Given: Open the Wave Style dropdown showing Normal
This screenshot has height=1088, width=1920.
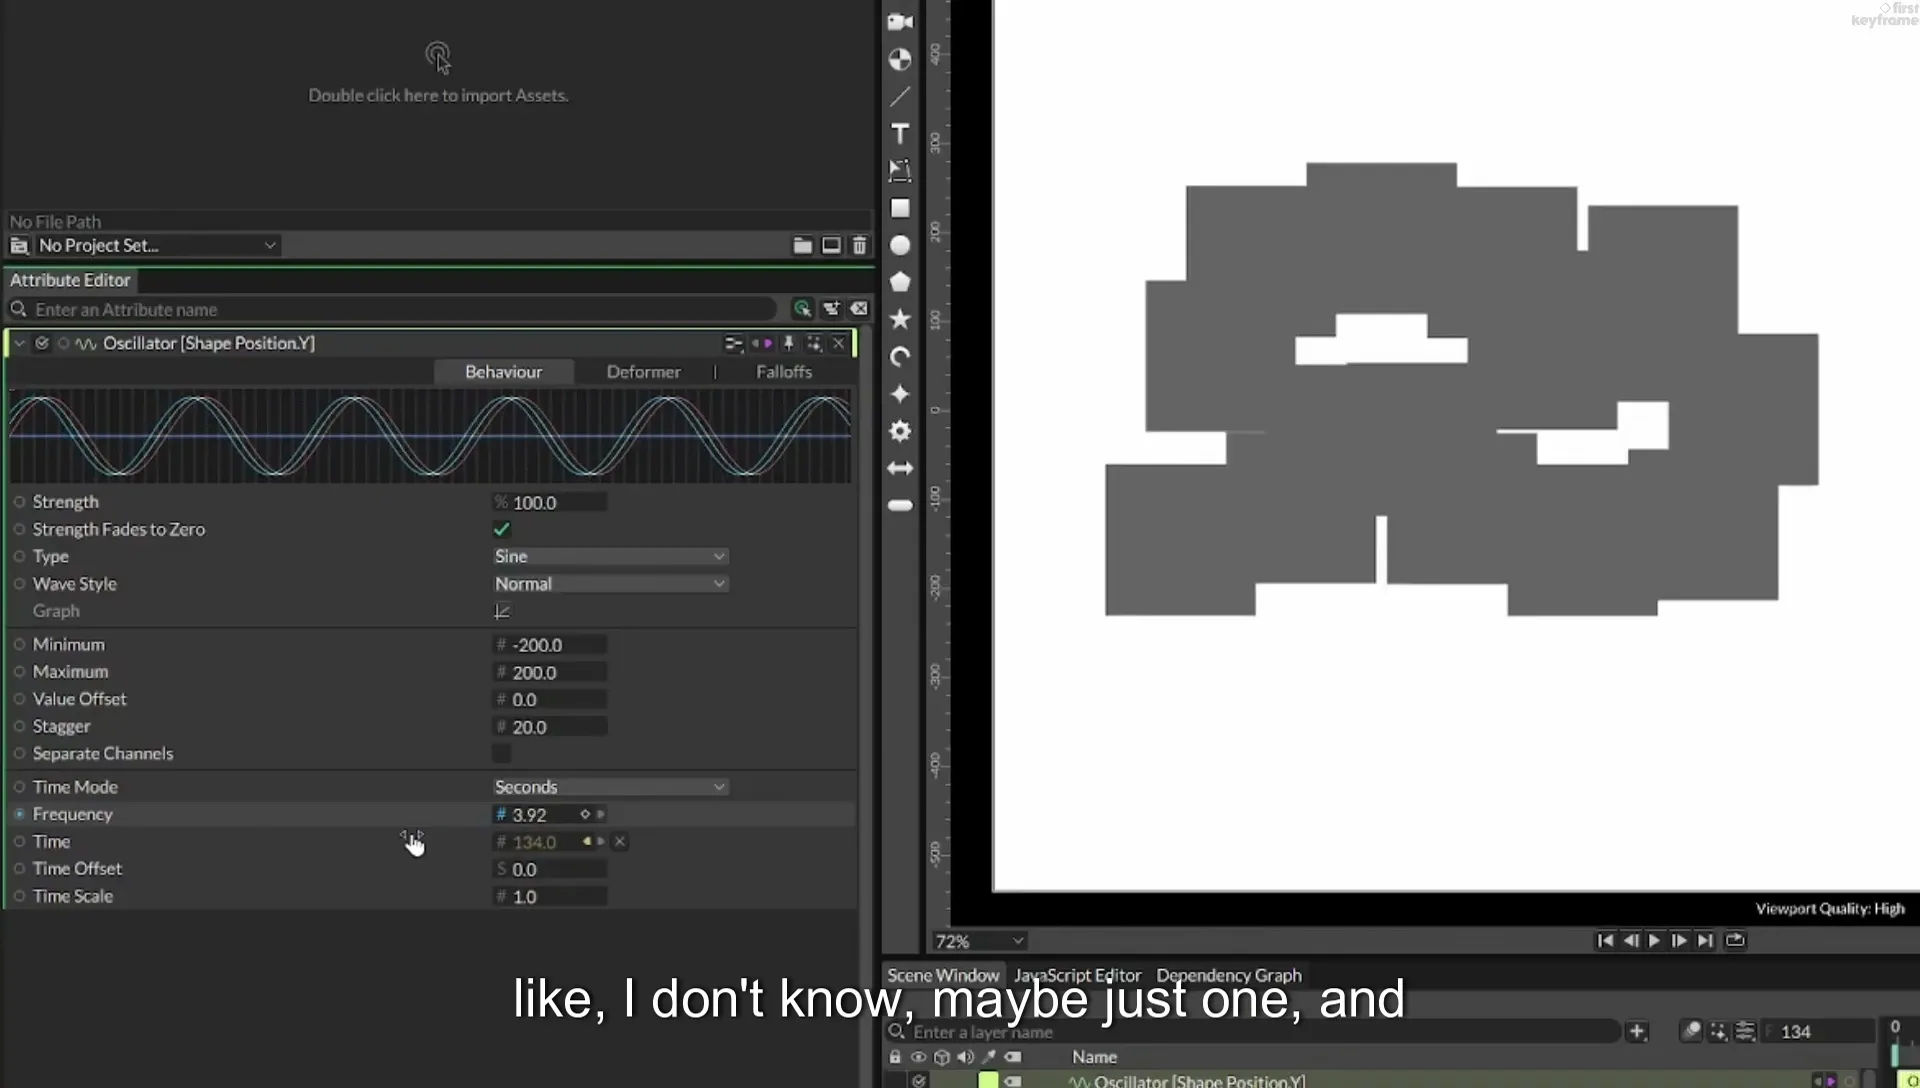Looking at the screenshot, I should point(610,584).
